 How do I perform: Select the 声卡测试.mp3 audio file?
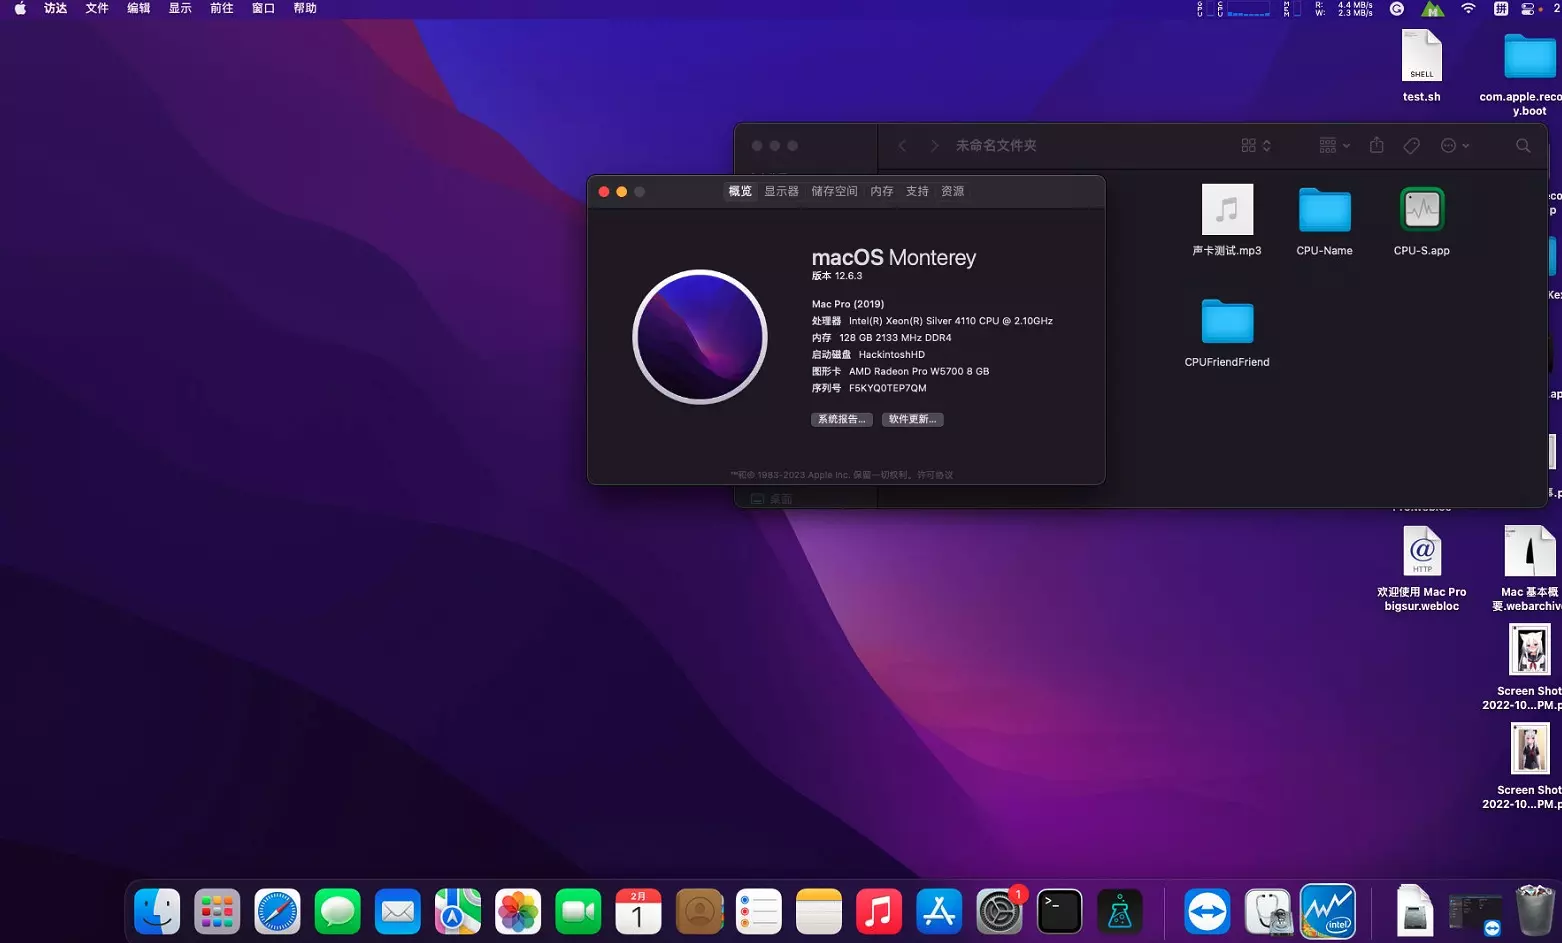click(x=1227, y=210)
